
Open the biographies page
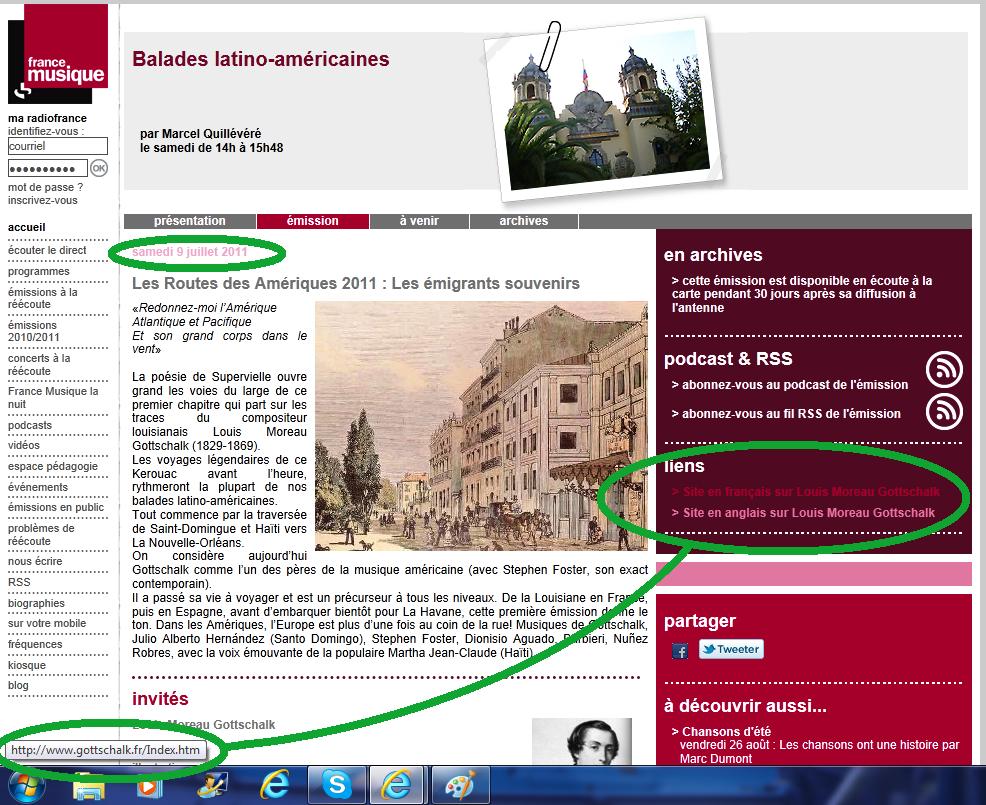coord(36,603)
